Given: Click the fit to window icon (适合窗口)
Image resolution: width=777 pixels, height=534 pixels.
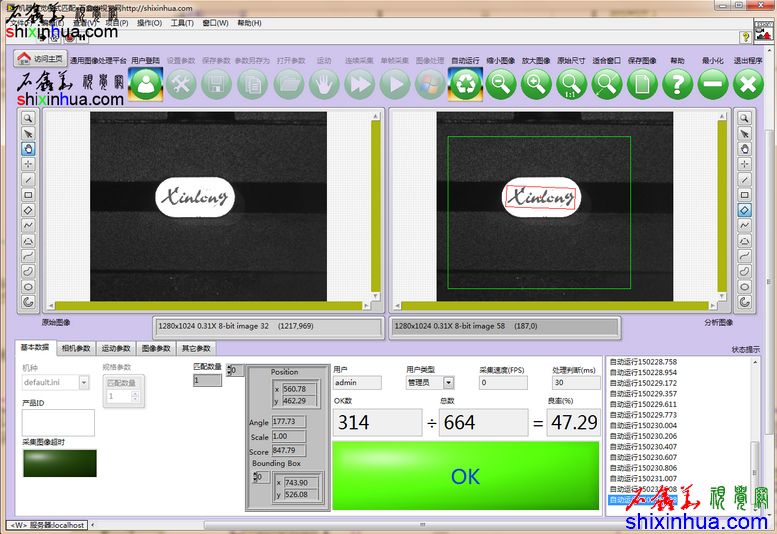Looking at the screenshot, I should tap(607, 84).
